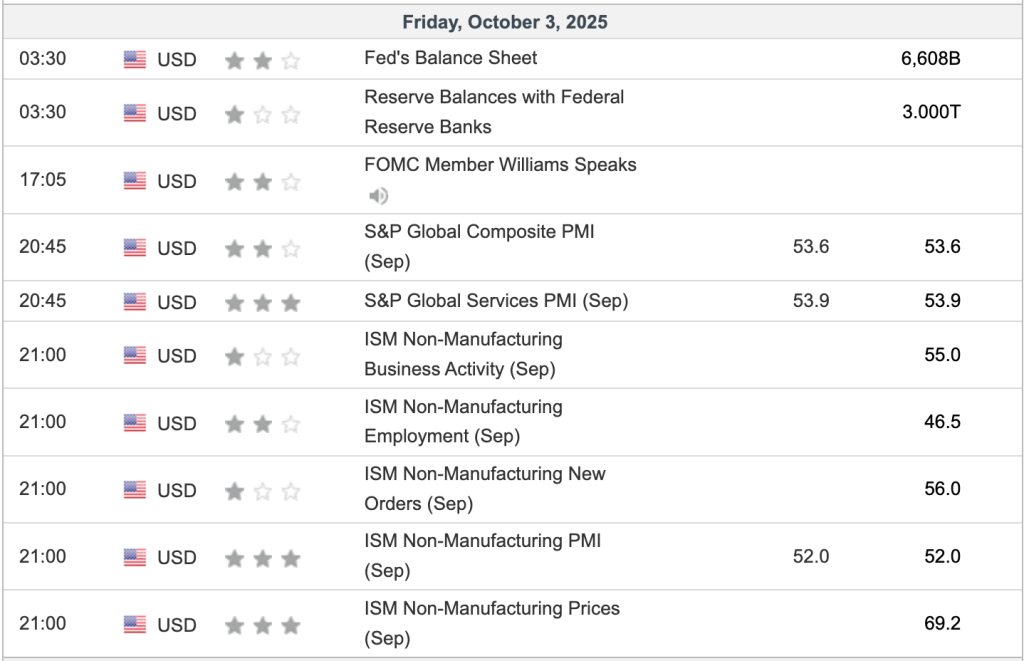This screenshot has width=1024, height=661.
Task: Click the US flag beside Fed's Balance Sheet
Action: click(x=135, y=60)
